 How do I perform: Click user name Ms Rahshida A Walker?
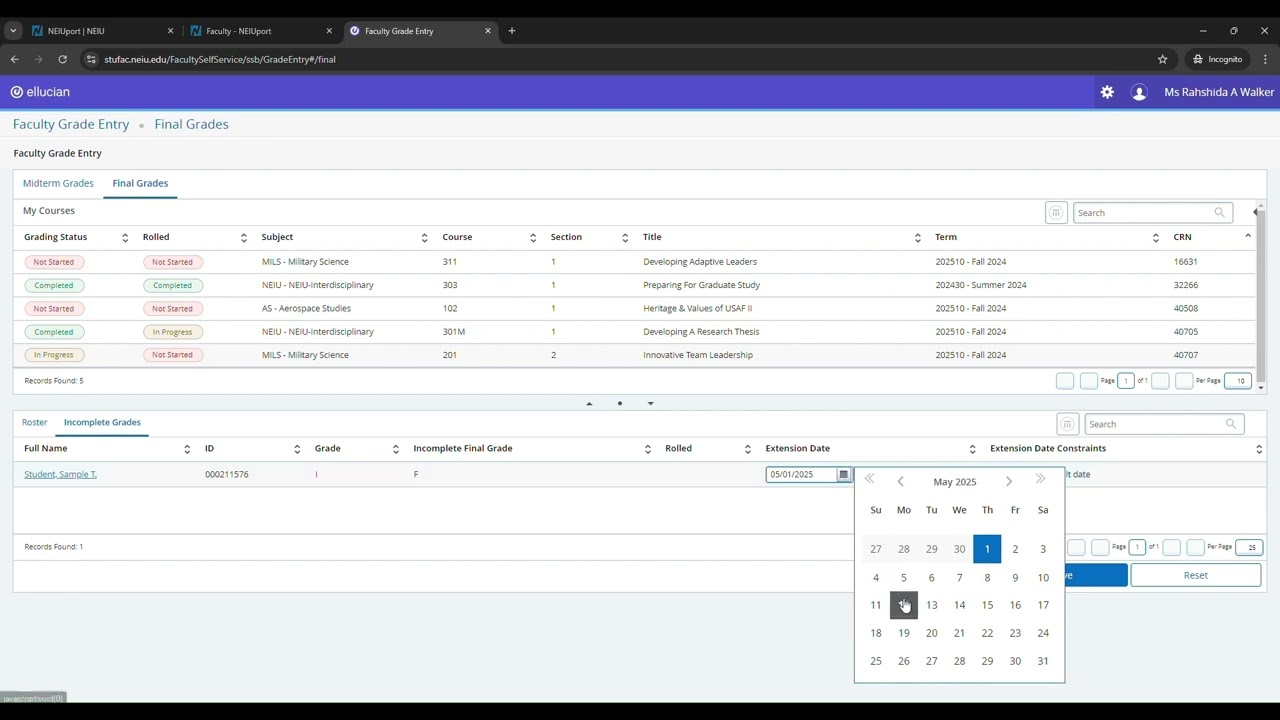[x=1219, y=92]
